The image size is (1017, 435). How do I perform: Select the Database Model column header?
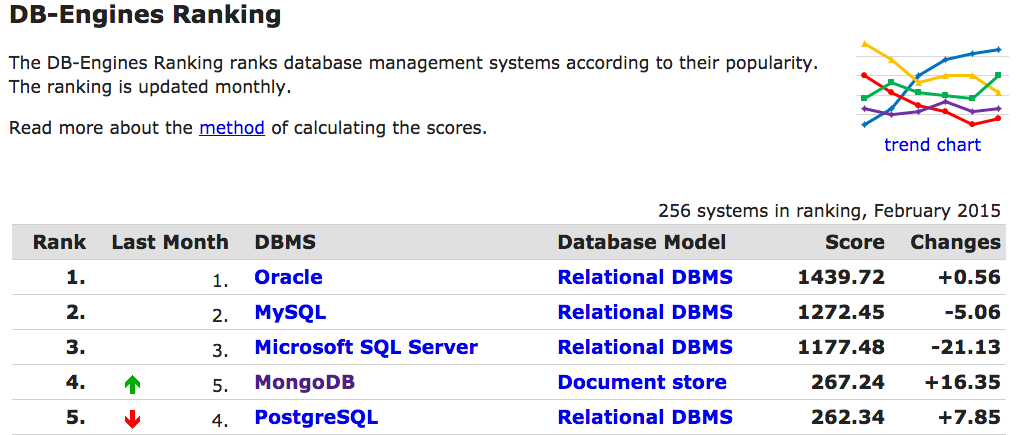(x=641, y=242)
